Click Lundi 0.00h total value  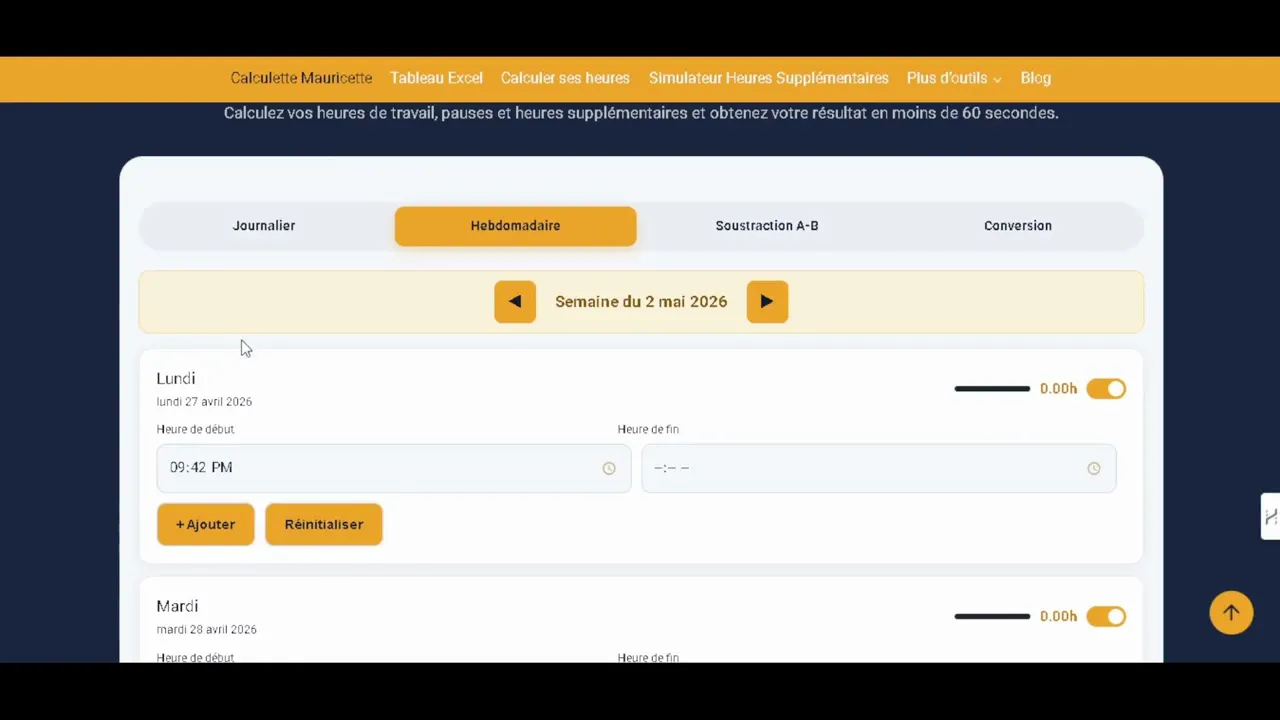1058,389
